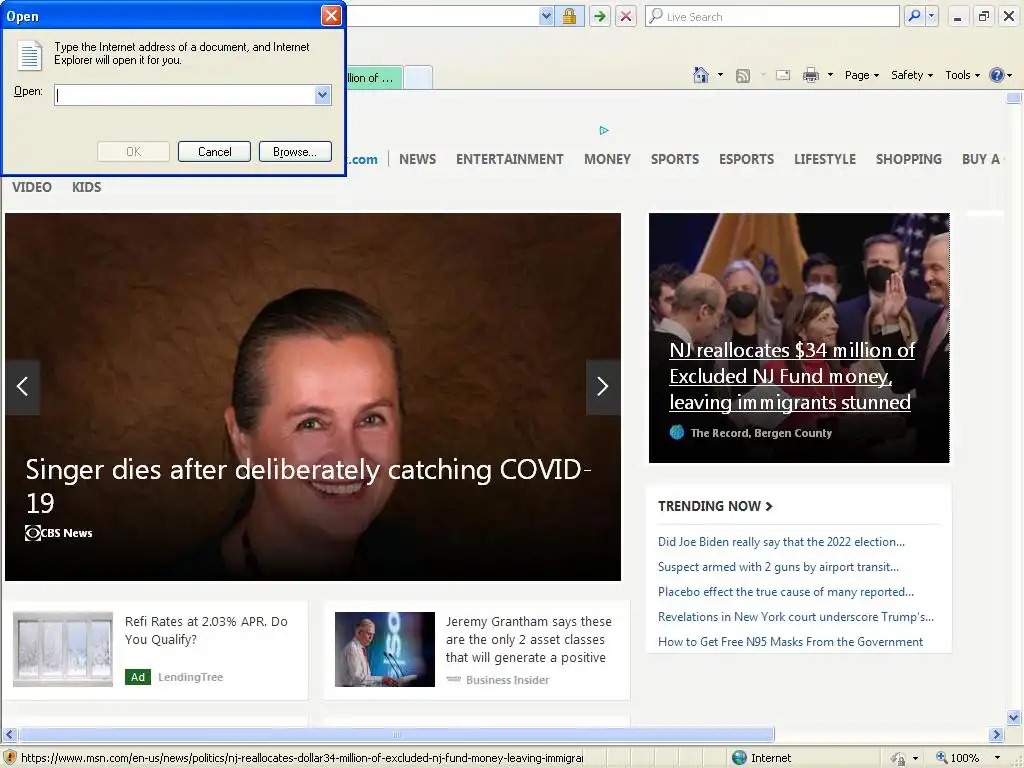Click the RSS feeds icon
The width and height of the screenshot is (1024, 768).
click(743, 76)
